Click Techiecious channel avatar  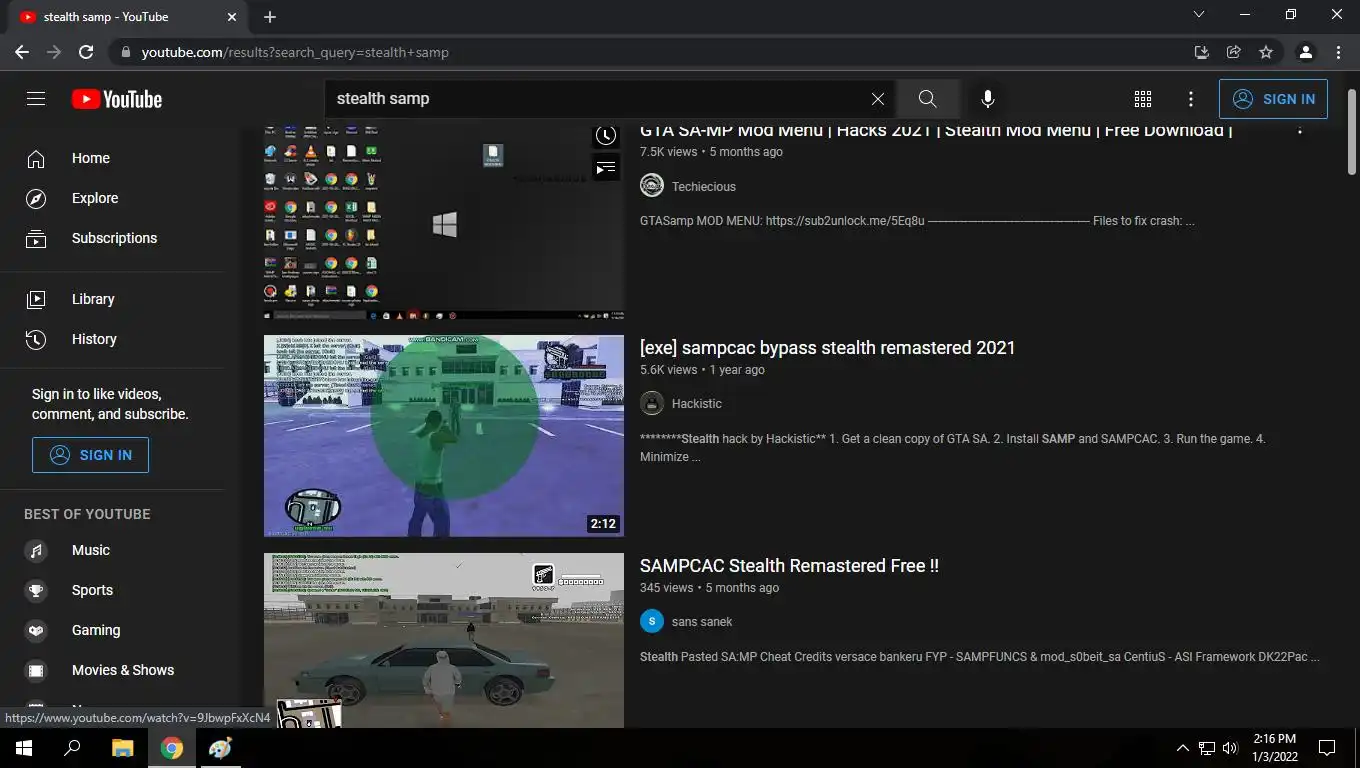click(652, 186)
